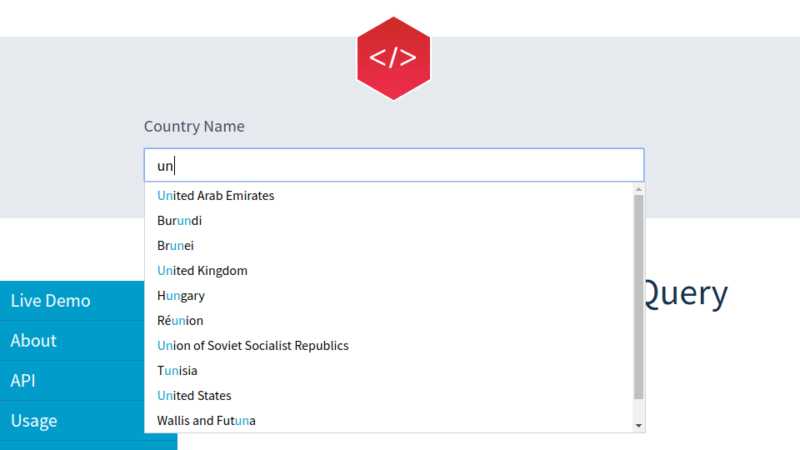Select United Kingdom suggestion
Image resolution: width=800 pixels, height=450 pixels.
203,271
